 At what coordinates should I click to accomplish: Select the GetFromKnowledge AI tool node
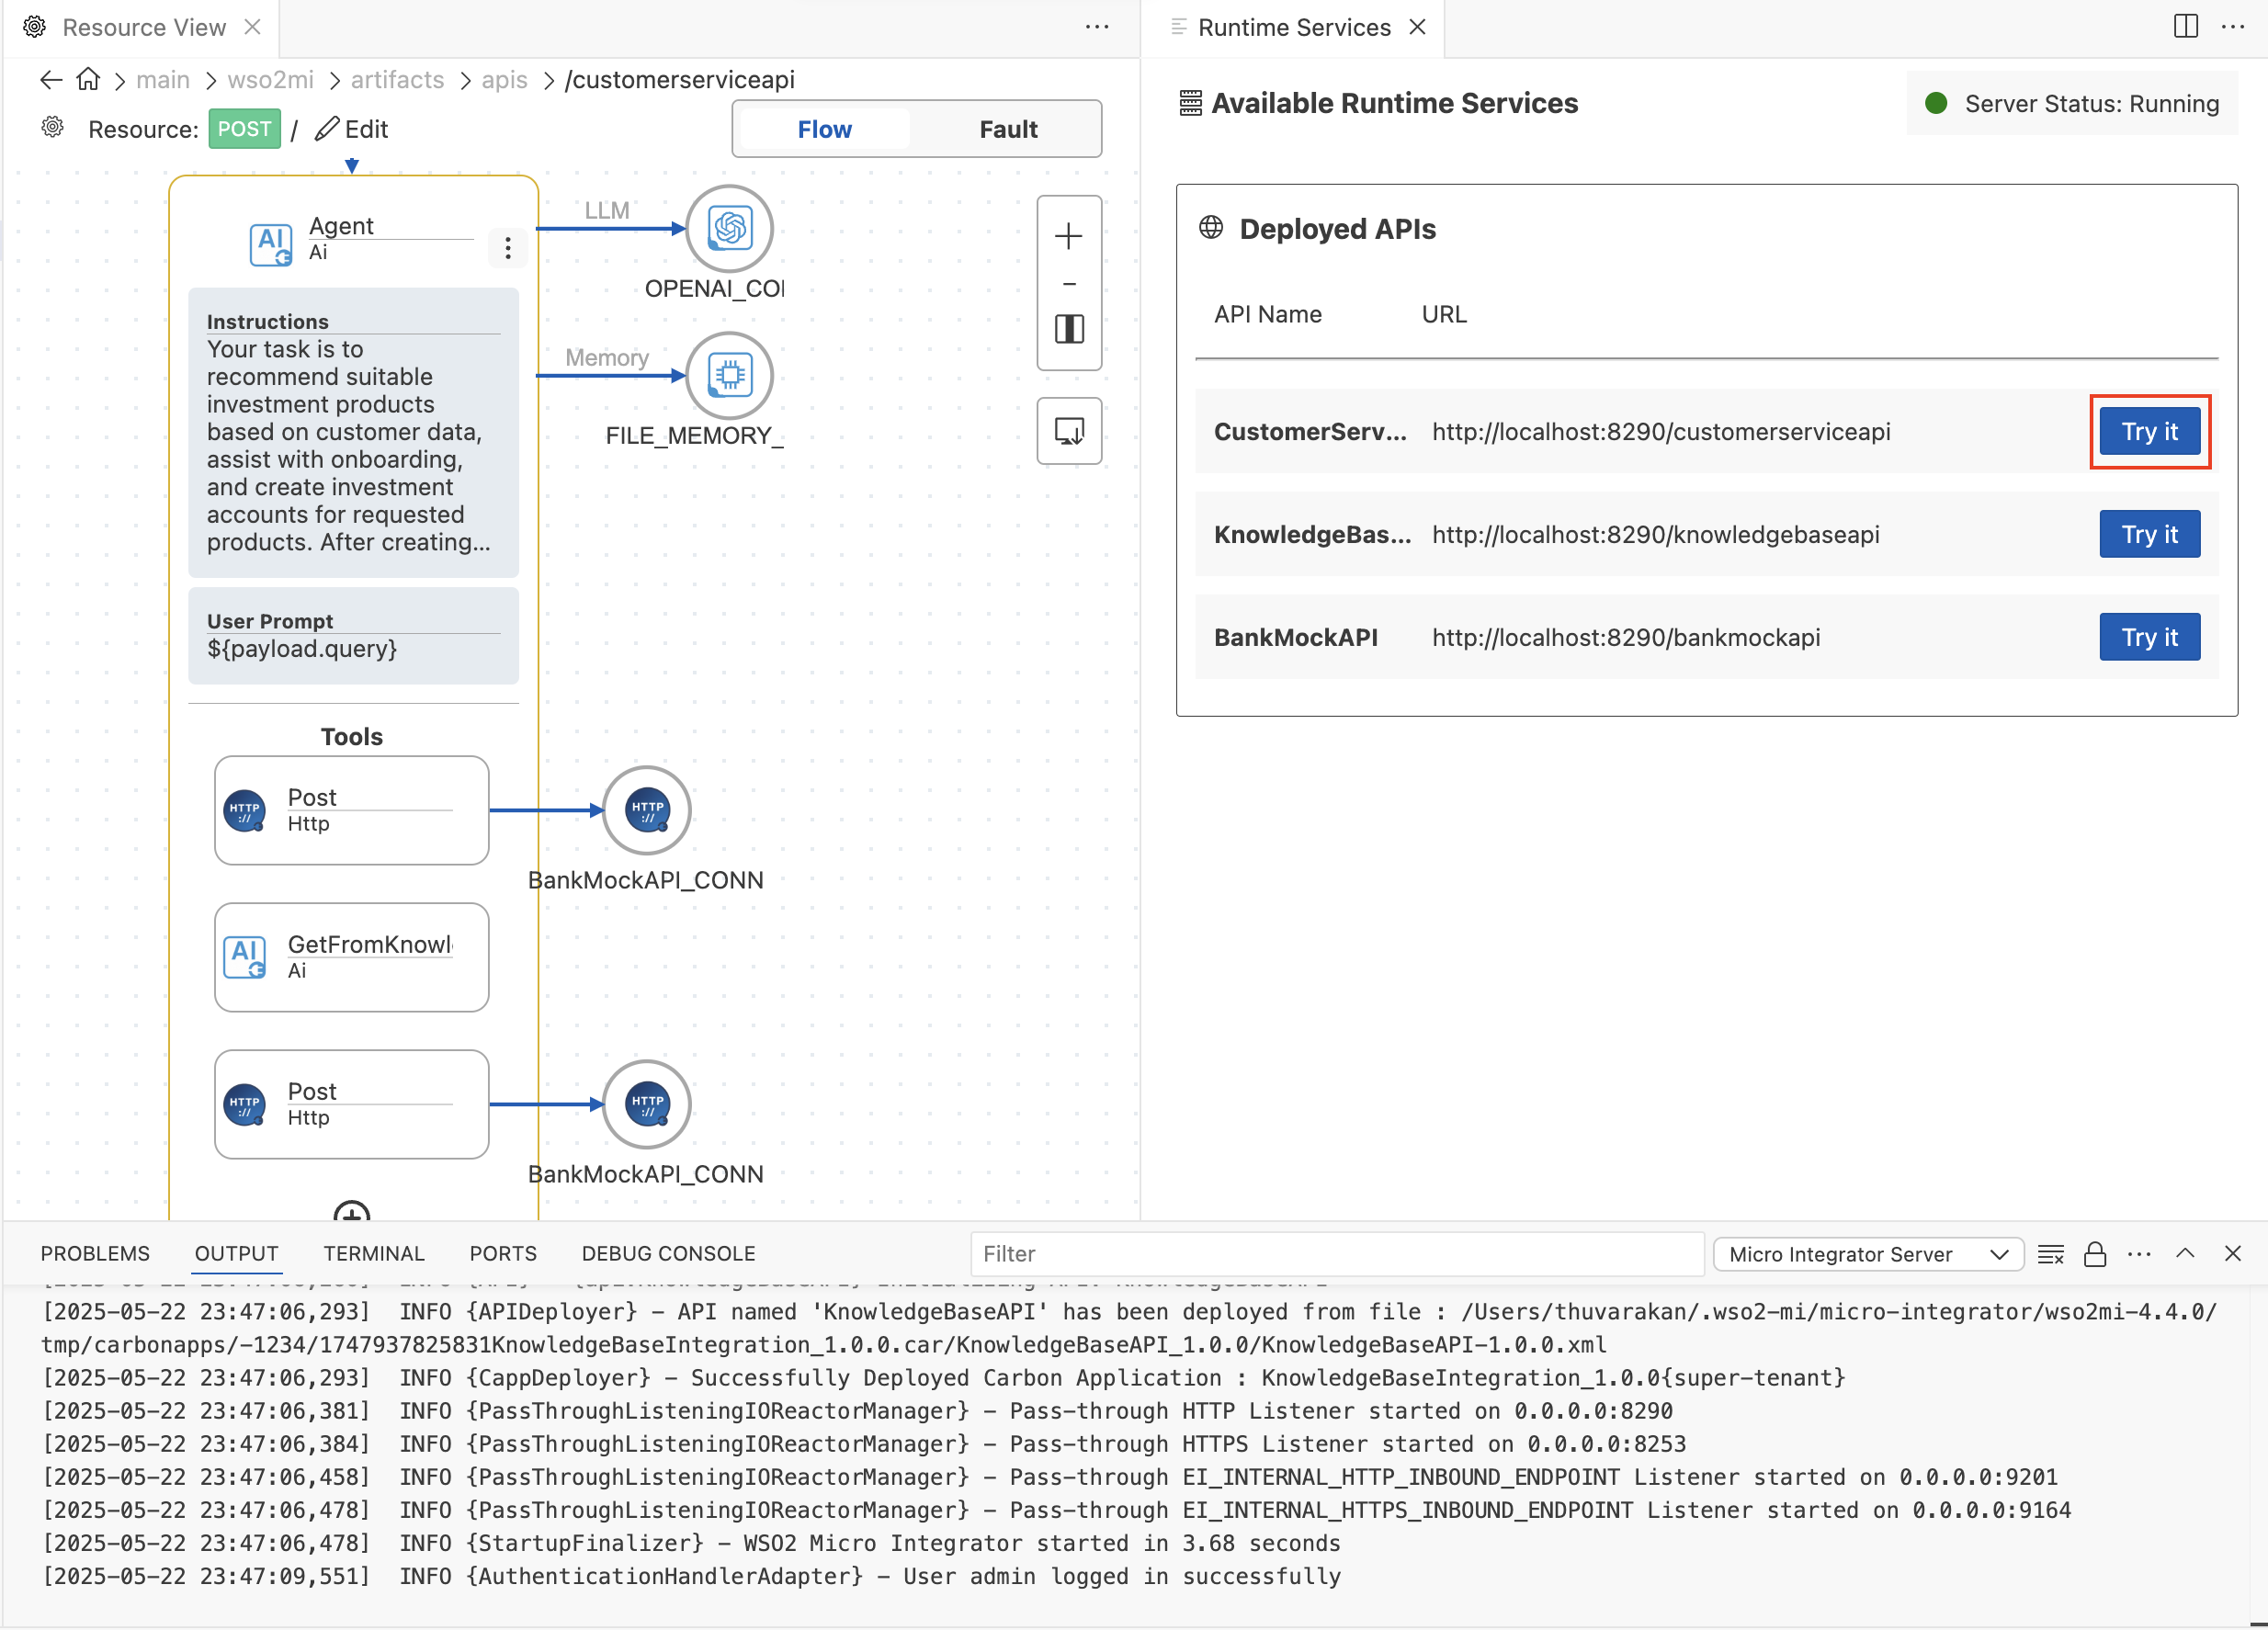(351, 957)
